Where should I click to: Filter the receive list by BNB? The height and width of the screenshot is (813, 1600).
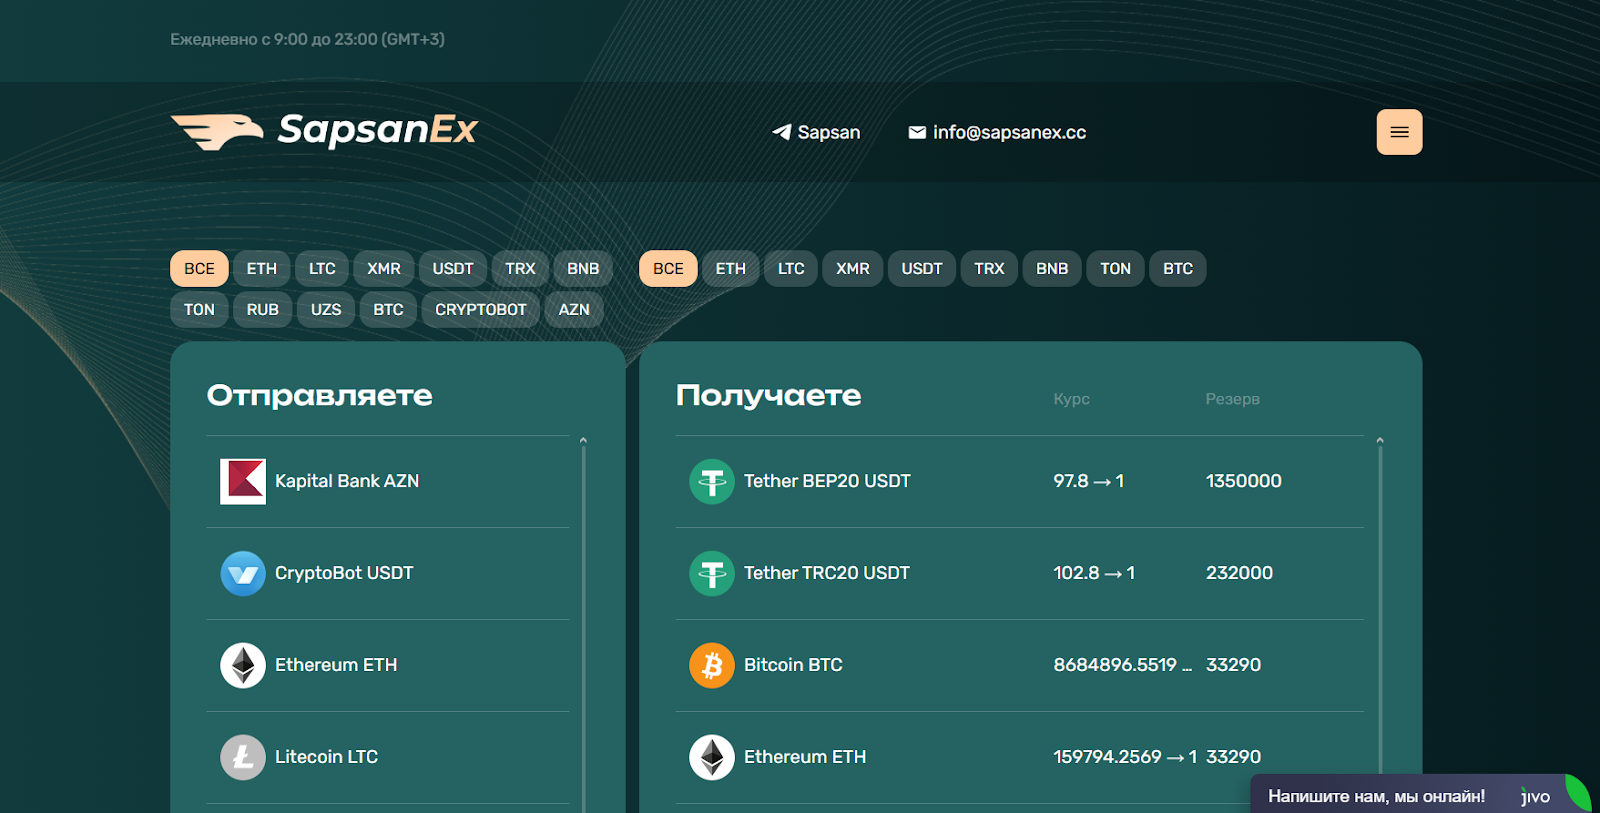(1052, 268)
